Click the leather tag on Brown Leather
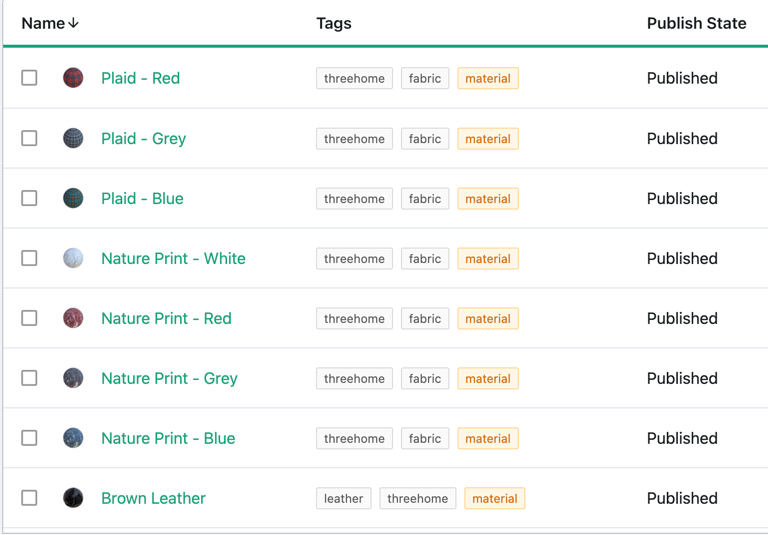Screen dimensions: 768x535 (343, 499)
